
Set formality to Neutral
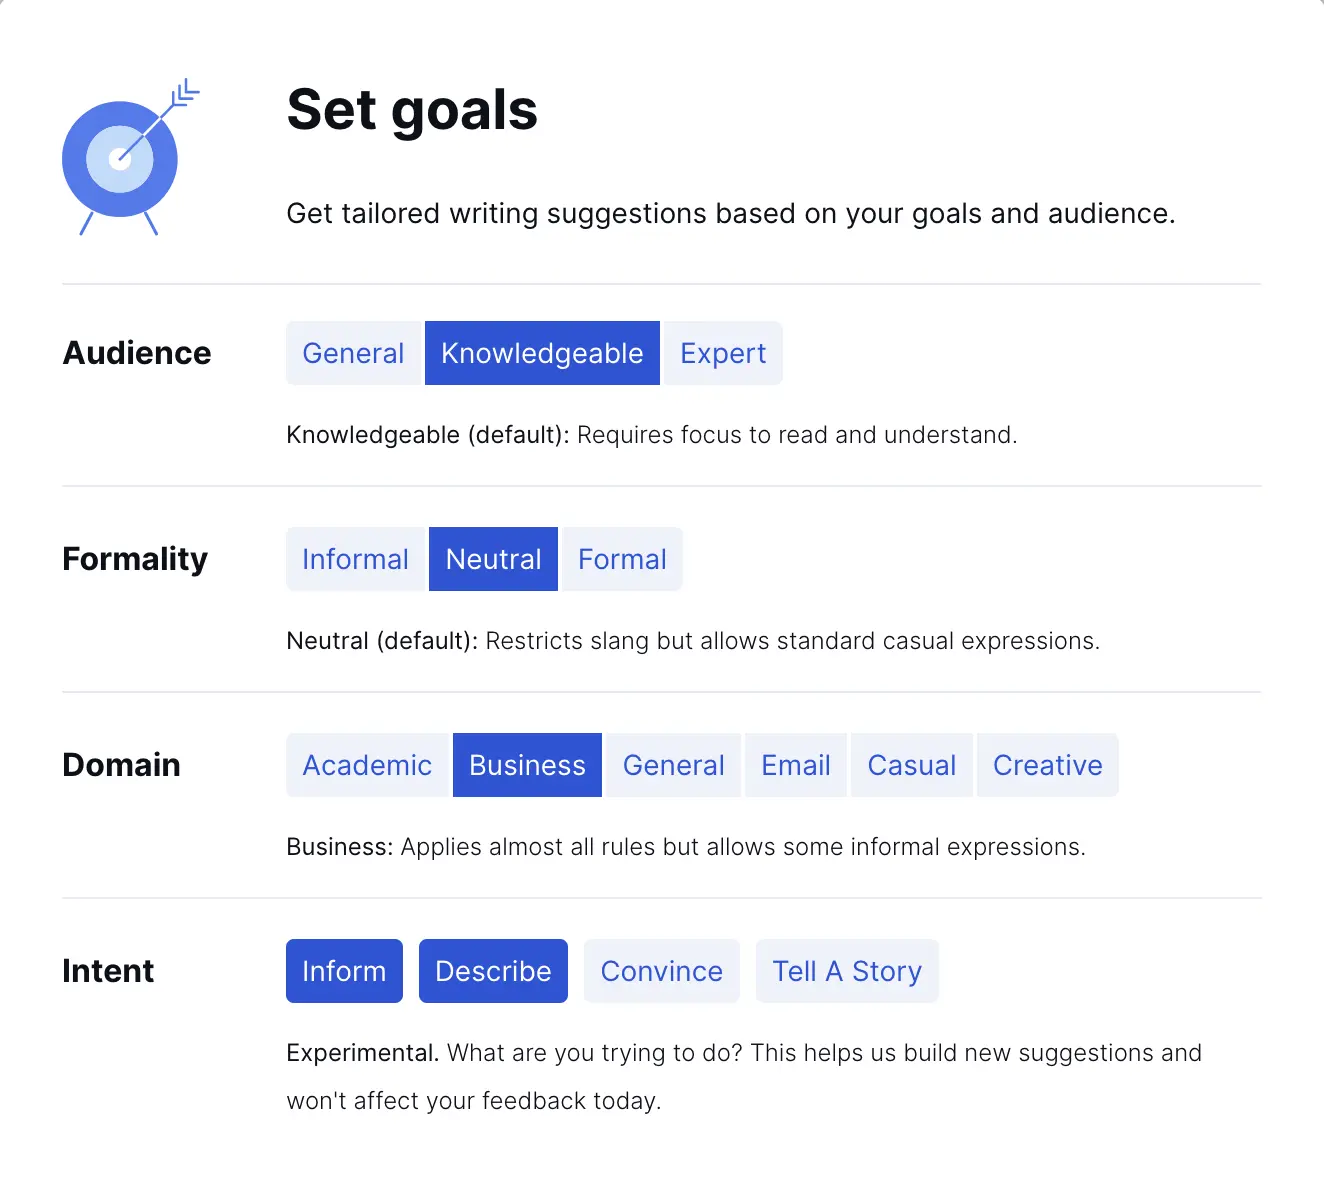(x=493, y=559)
